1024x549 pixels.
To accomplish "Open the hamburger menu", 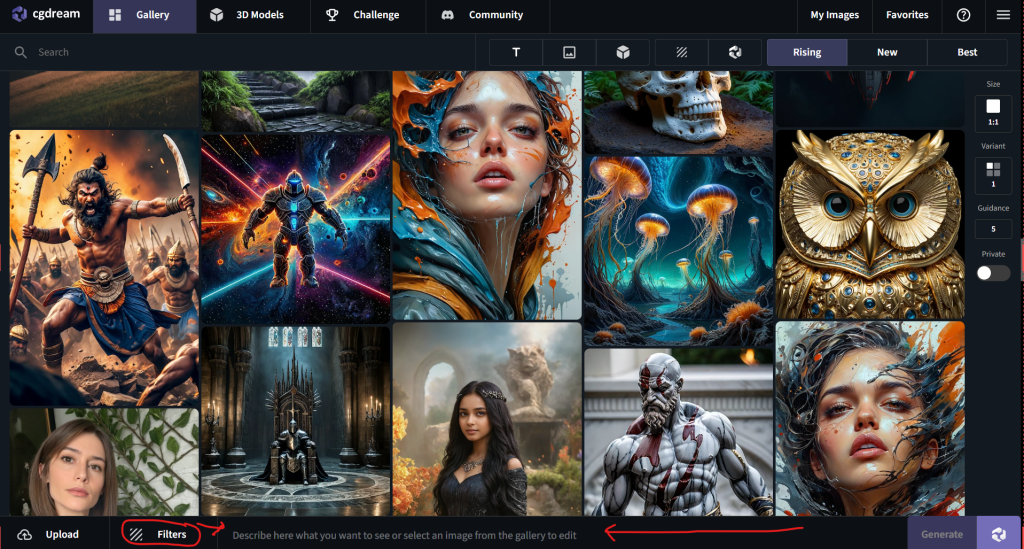I will click(x=1003, y=15).
